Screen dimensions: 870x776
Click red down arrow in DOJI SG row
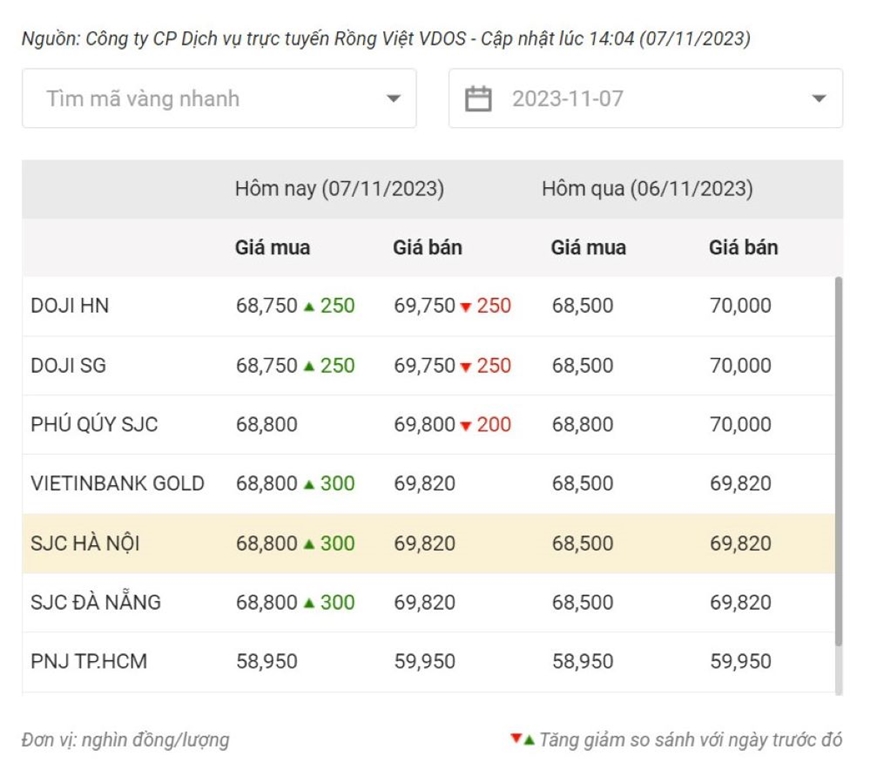click(466, 367)
